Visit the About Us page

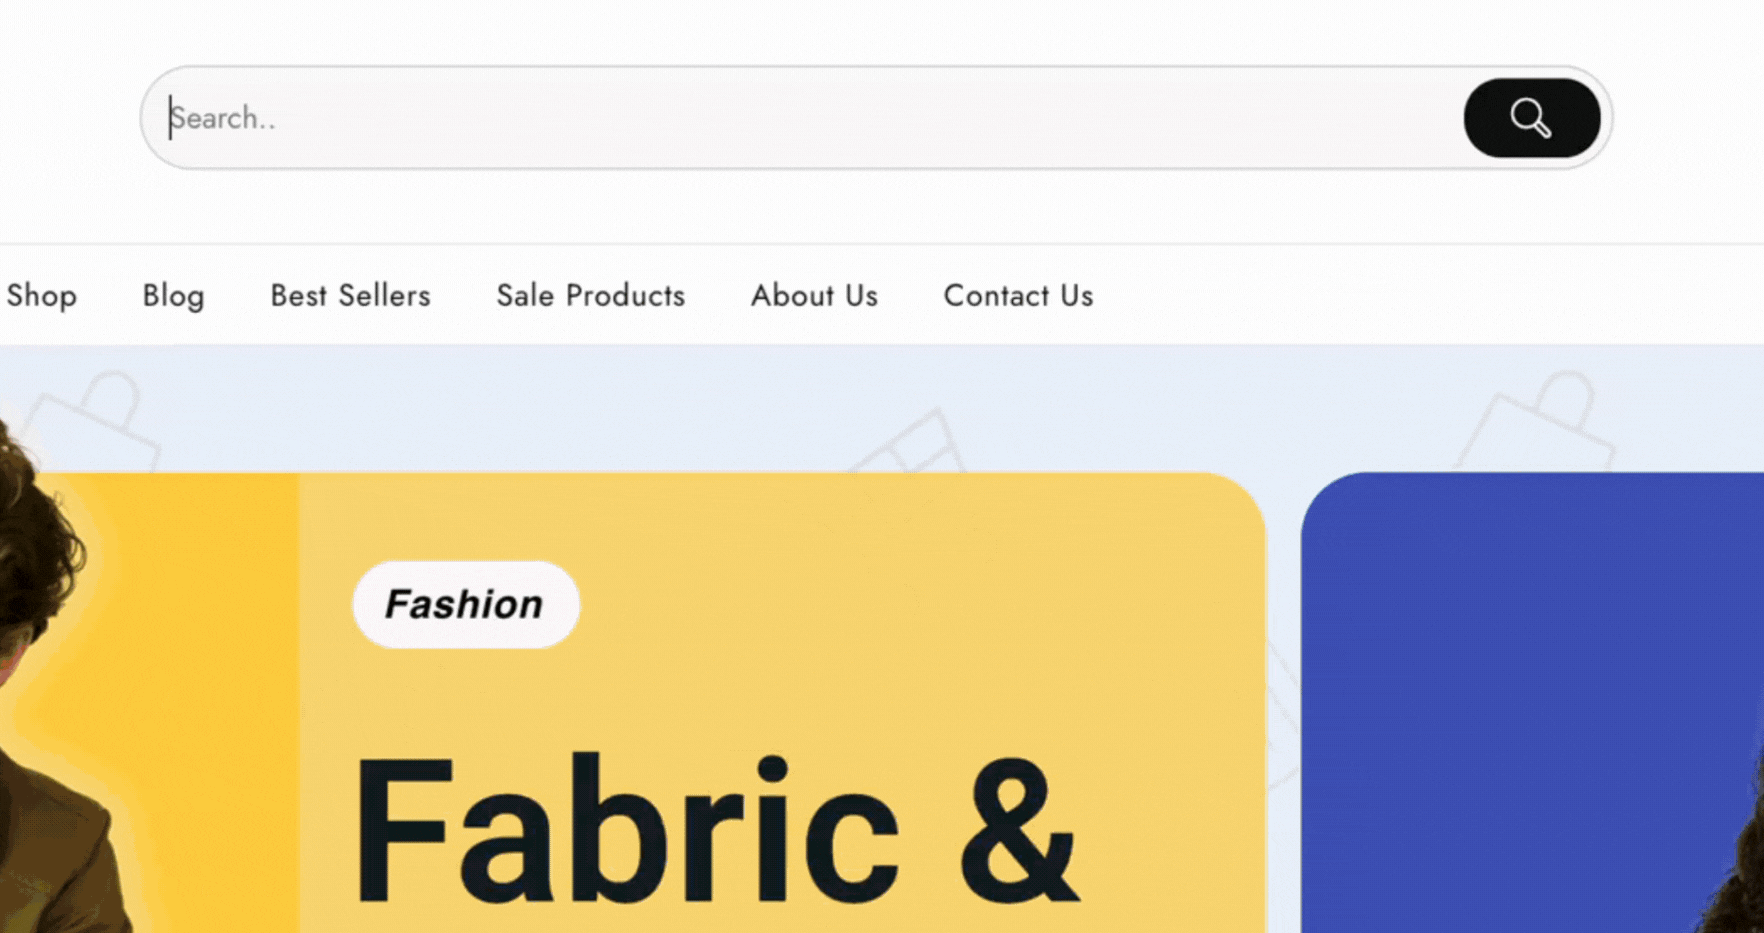pyautogui.click(x=814, y=296)
